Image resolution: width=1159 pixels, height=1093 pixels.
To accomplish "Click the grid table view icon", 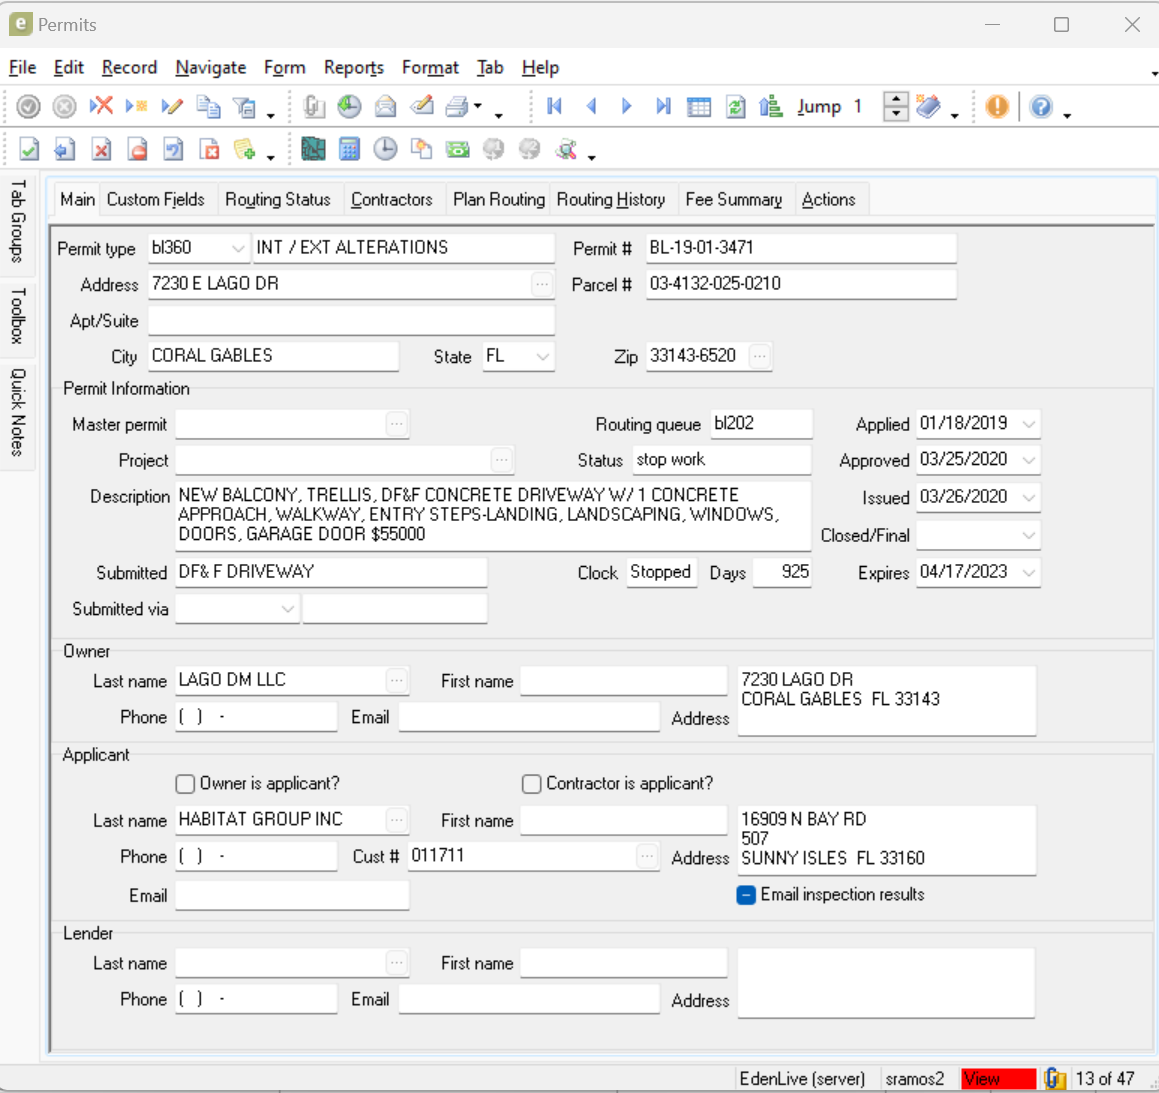I will click(x=699, y=106).
